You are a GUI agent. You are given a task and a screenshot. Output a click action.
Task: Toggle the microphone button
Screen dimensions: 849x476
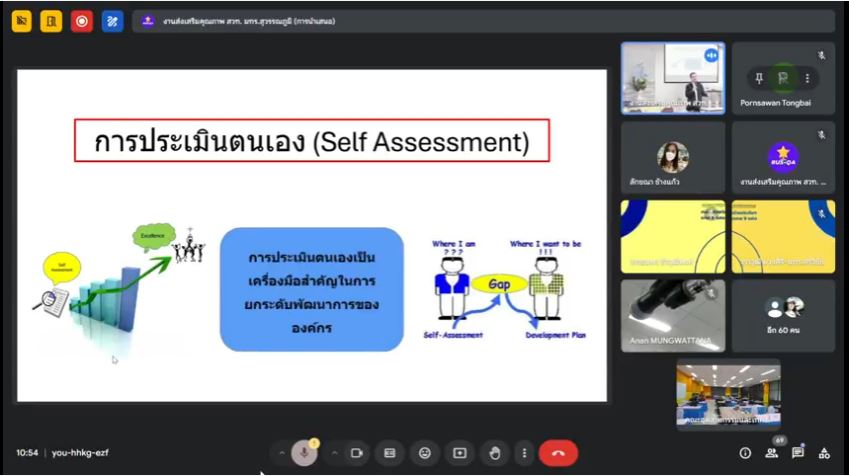[x=305, y=453]
